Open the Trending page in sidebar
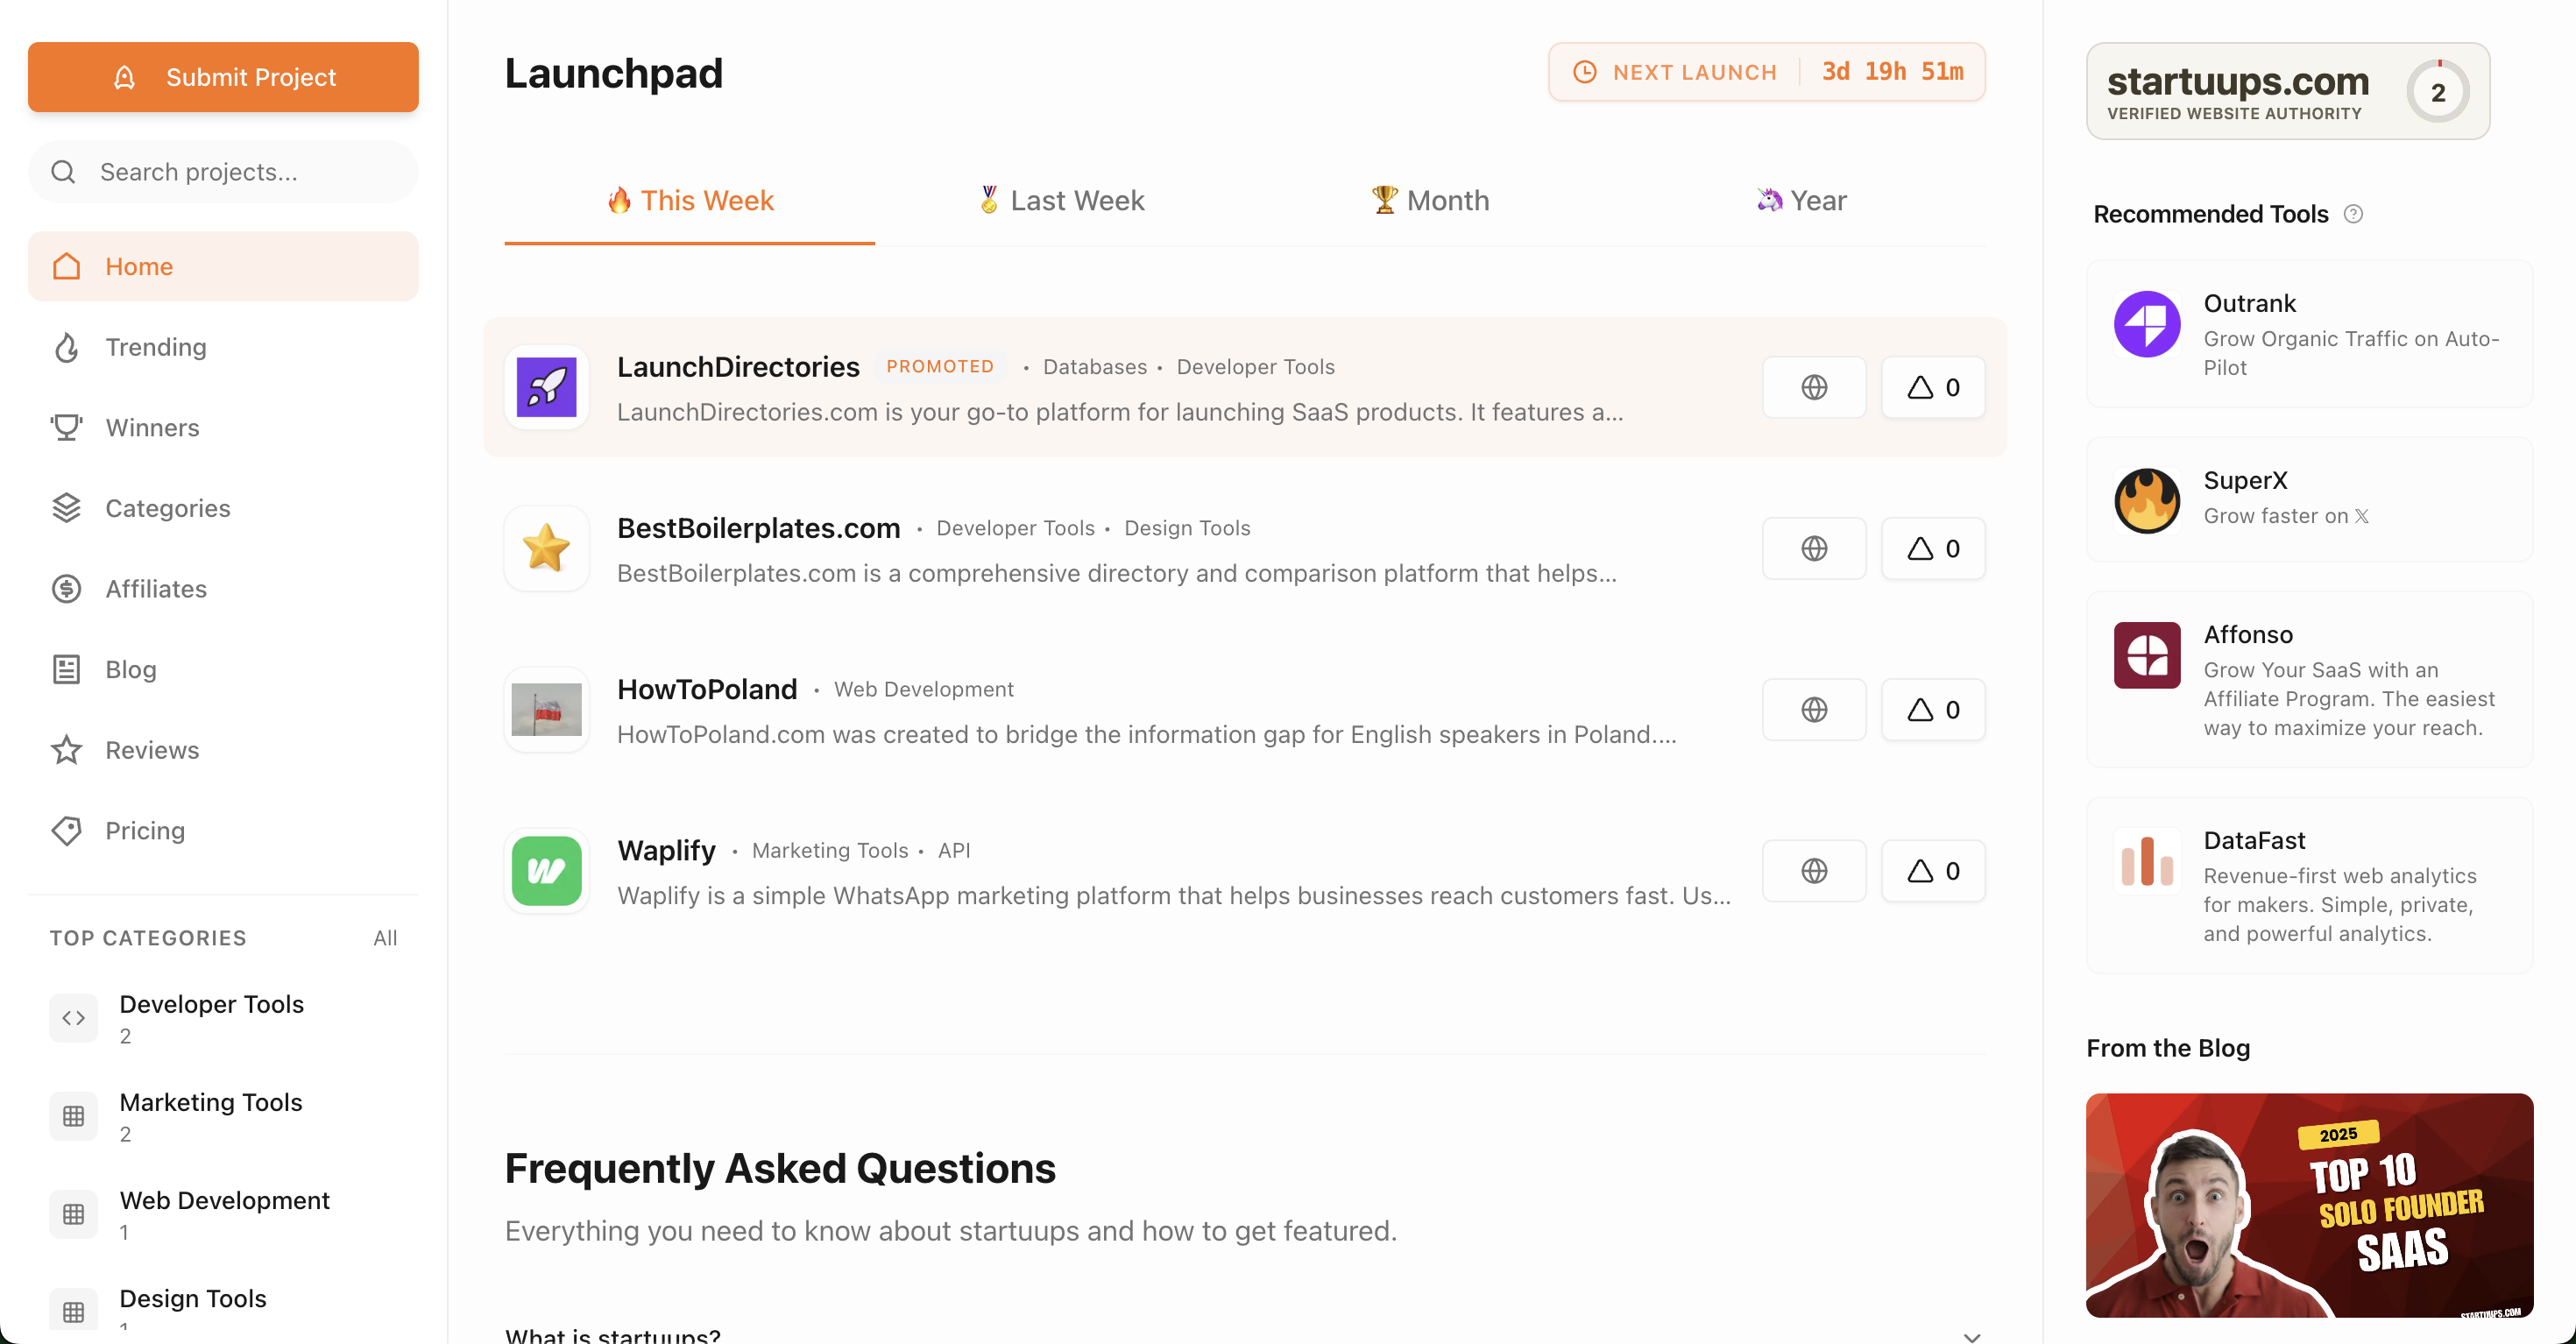The width and height of the screenshot is (2576, 1344). pyautogui.click(x=156, y=347)
